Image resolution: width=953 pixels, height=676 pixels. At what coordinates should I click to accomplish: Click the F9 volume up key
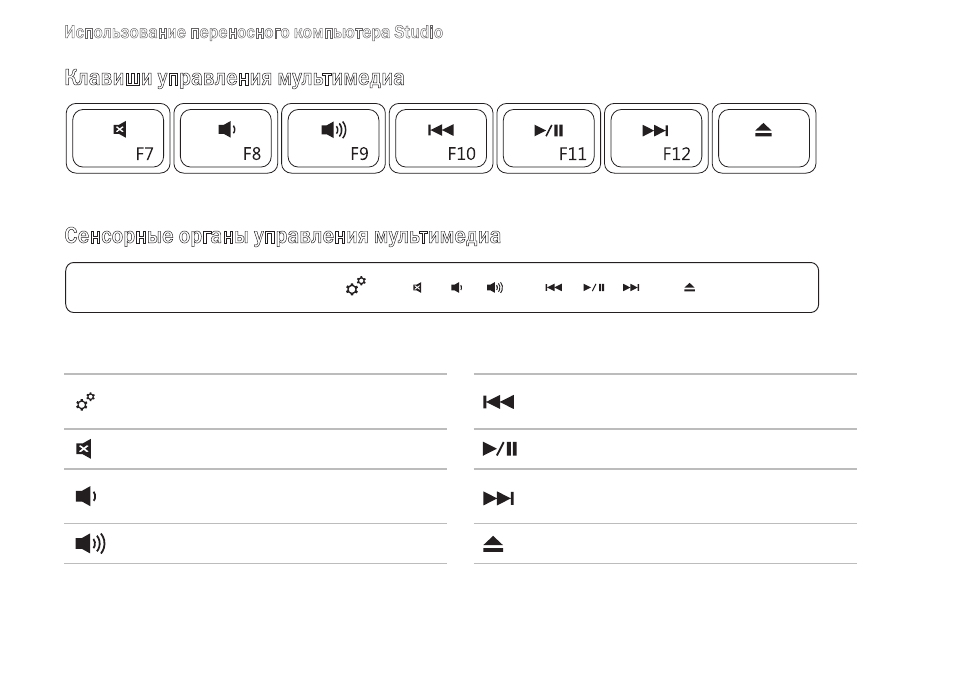point(333,139)
